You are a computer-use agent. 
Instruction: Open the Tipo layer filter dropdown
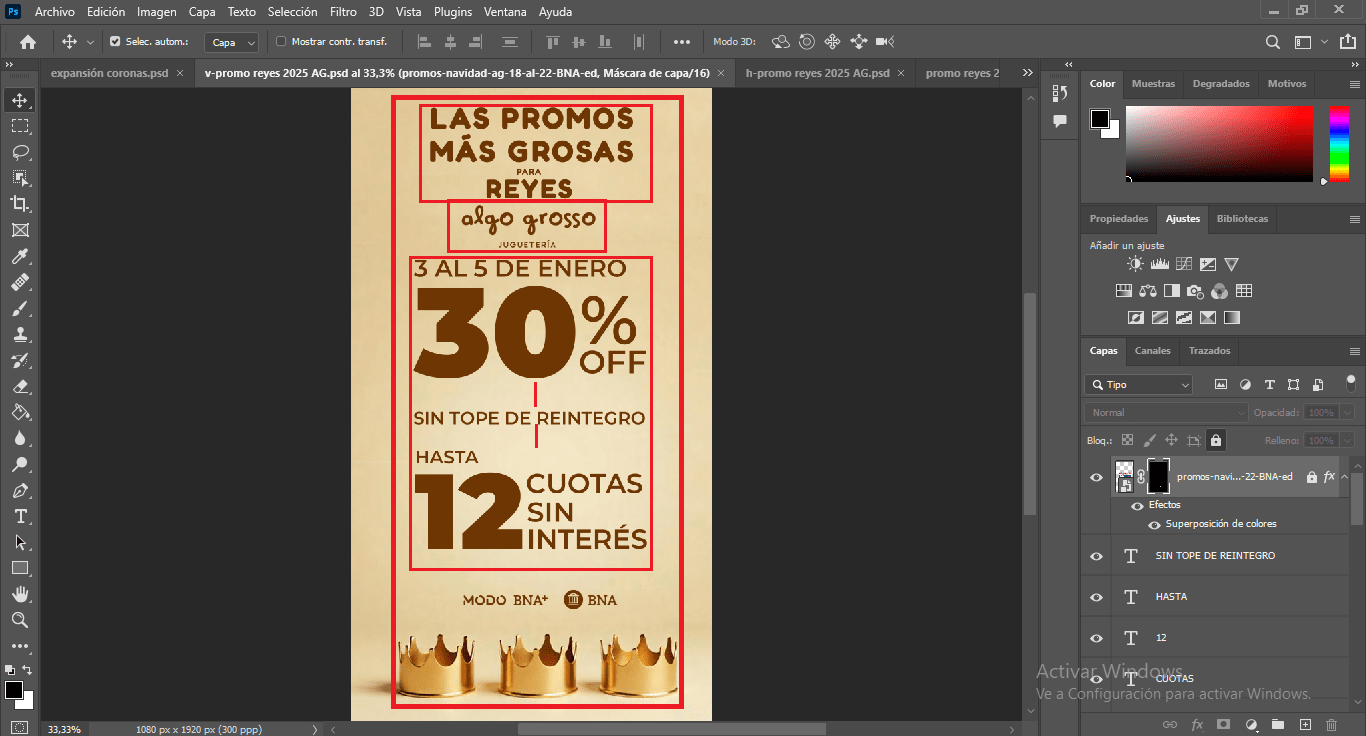pyautogui.click(x=1139, y=384)
